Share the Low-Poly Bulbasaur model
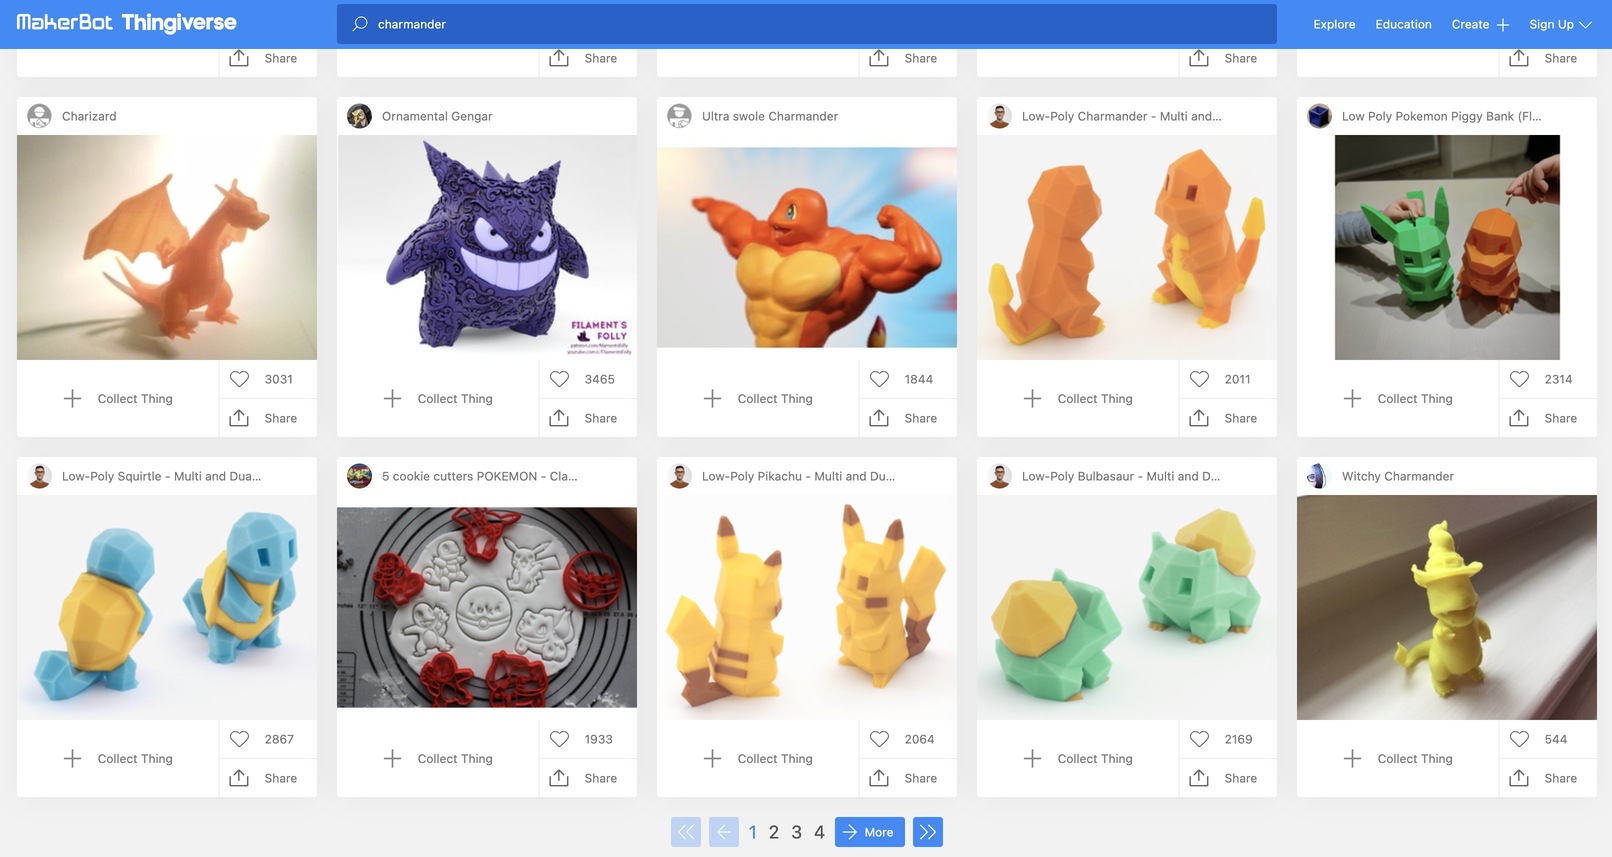Image resolution: width=1612 pixels, height=857 pixels. coord(1228,778)
